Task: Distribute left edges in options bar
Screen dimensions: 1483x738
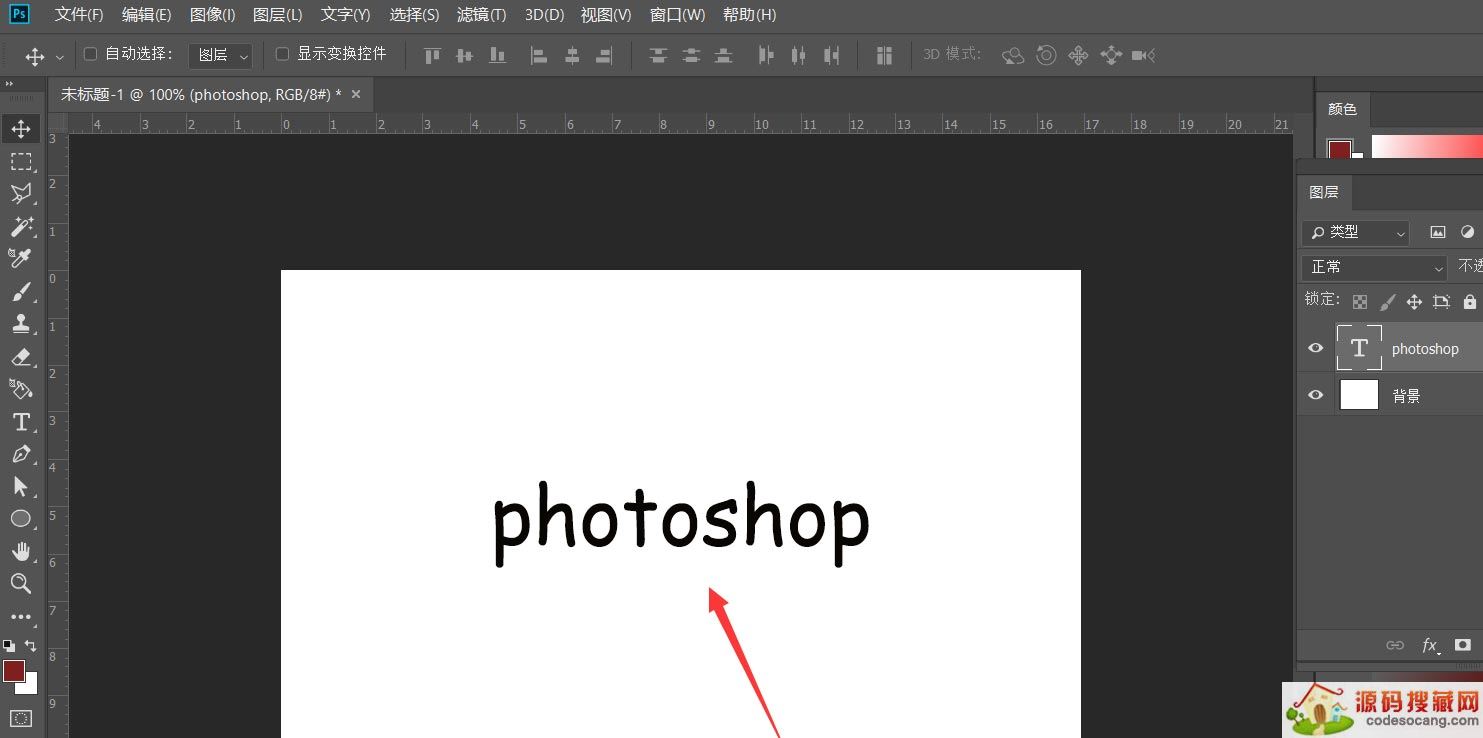Action: point(766,56)
